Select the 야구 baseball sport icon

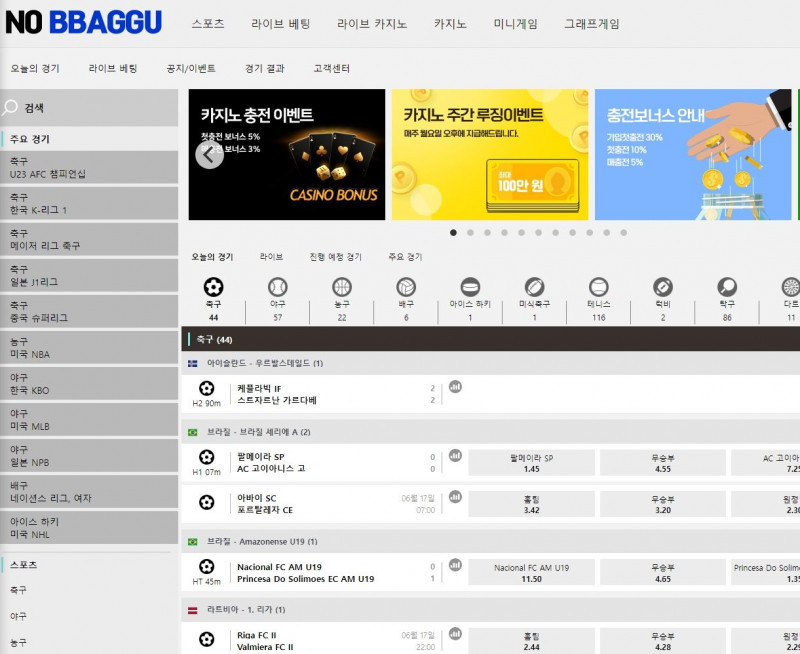[277, 288]
